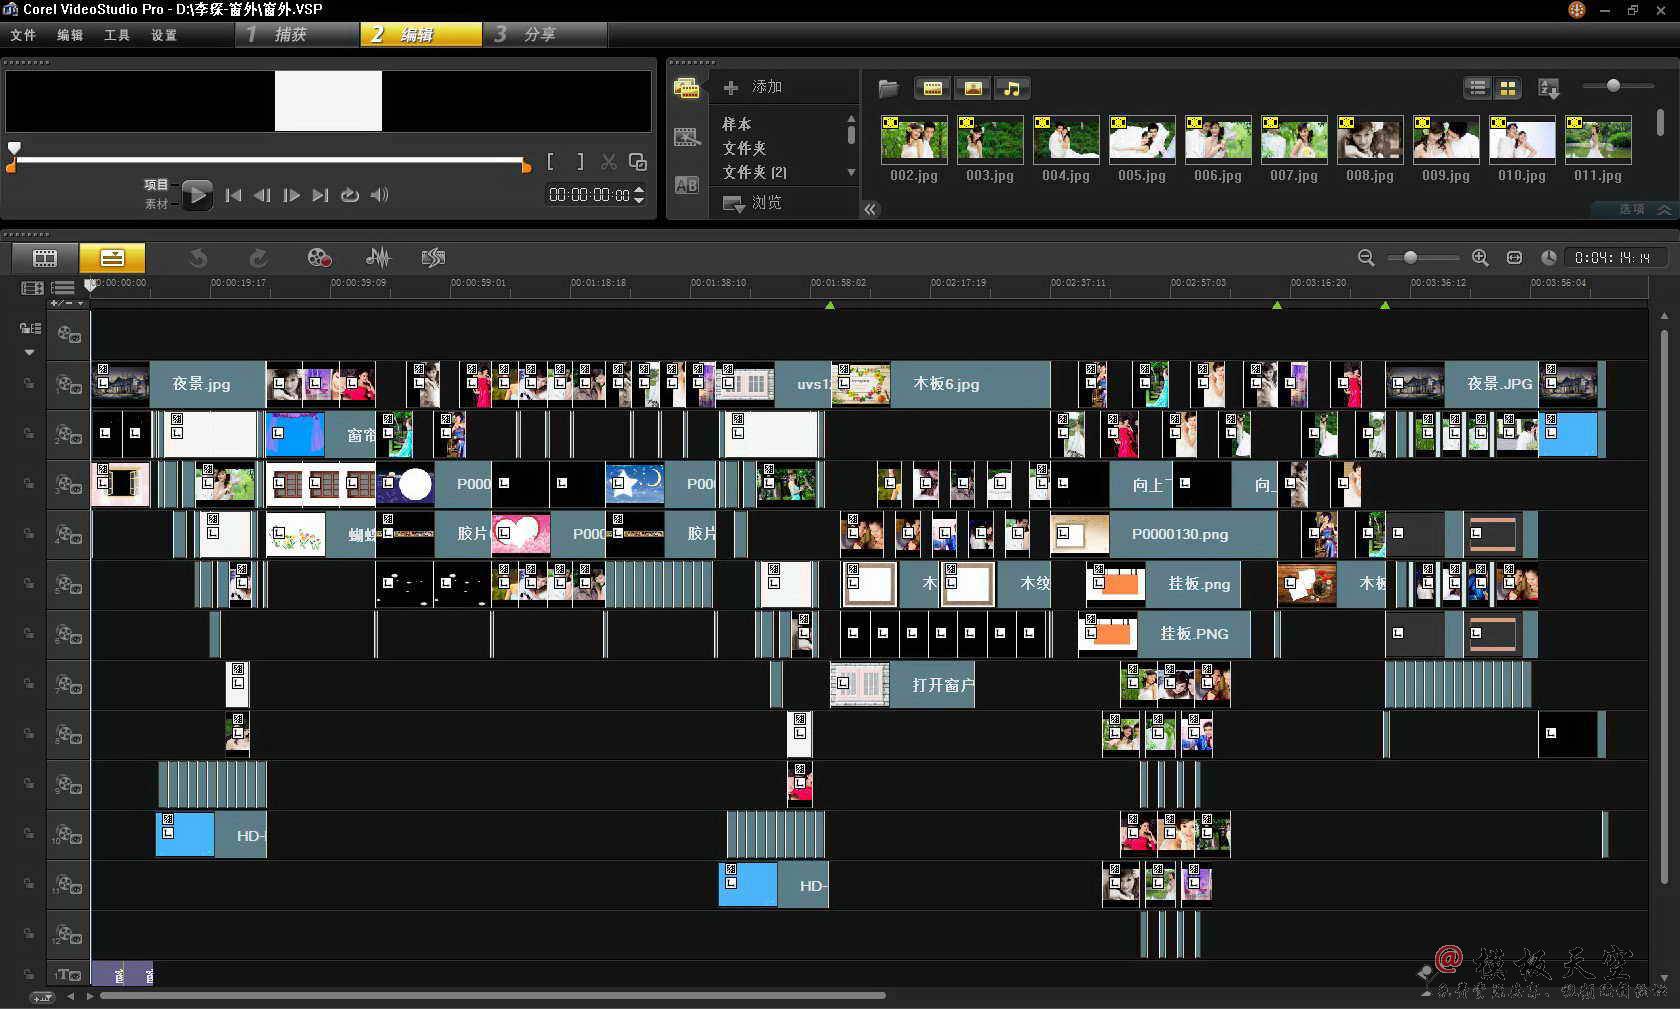Fit project in timeline window
Image resolution: width=1680 pixels, height=1009 pixels.
click(1514, 258)
